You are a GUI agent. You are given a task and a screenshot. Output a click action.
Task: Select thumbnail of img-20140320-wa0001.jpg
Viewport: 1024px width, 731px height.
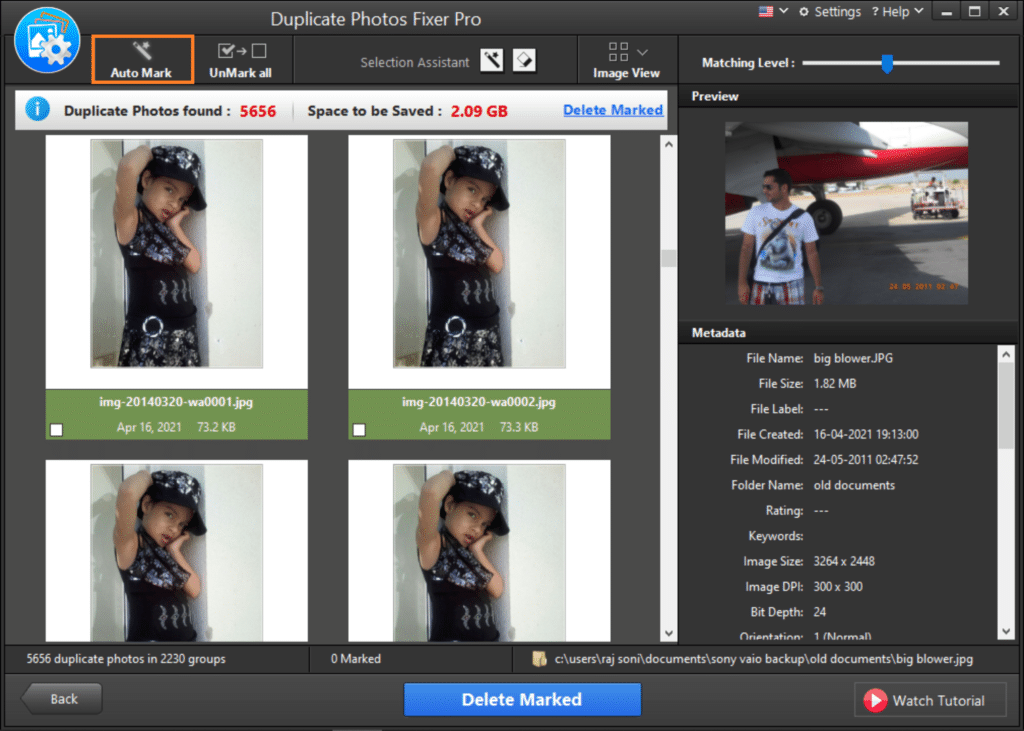click(x=176, y=253)
